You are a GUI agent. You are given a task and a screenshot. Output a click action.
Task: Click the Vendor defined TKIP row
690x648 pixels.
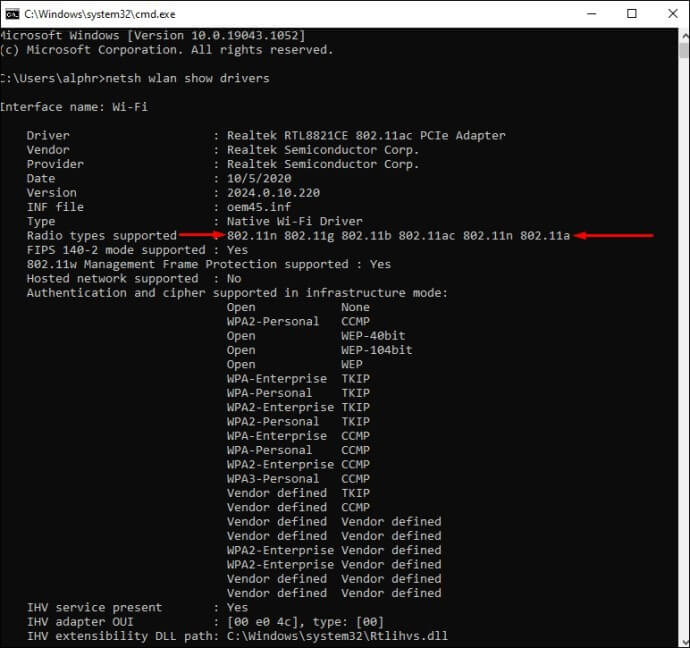coord(298,493)
